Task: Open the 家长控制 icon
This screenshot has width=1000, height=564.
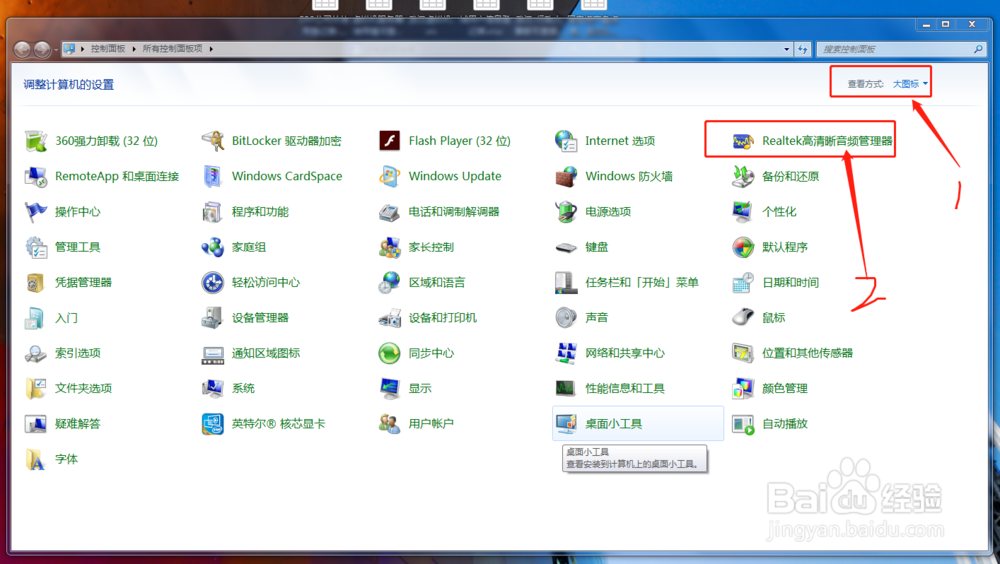Action: tap(389, 247)
